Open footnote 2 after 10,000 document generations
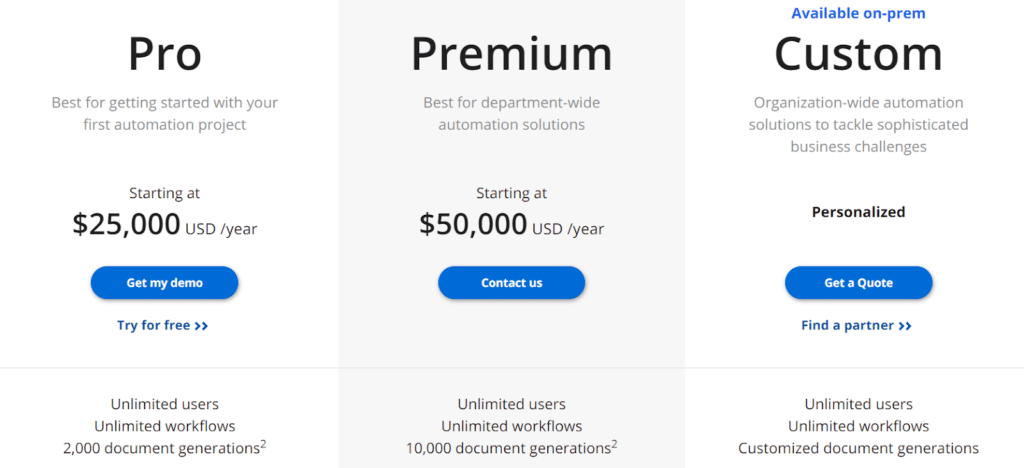Screen dimensions: 1024x468 click(x=614, y=444)
